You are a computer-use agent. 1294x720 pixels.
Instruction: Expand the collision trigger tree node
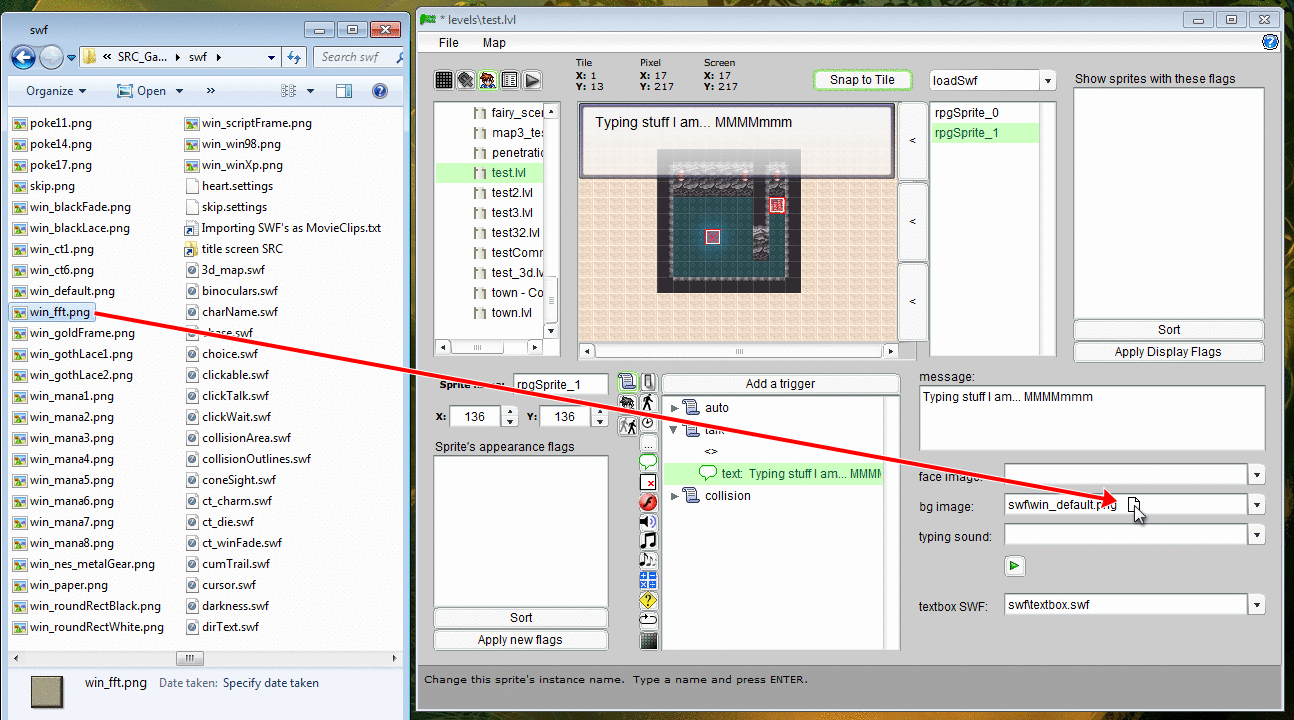click(x=675, y=496)
